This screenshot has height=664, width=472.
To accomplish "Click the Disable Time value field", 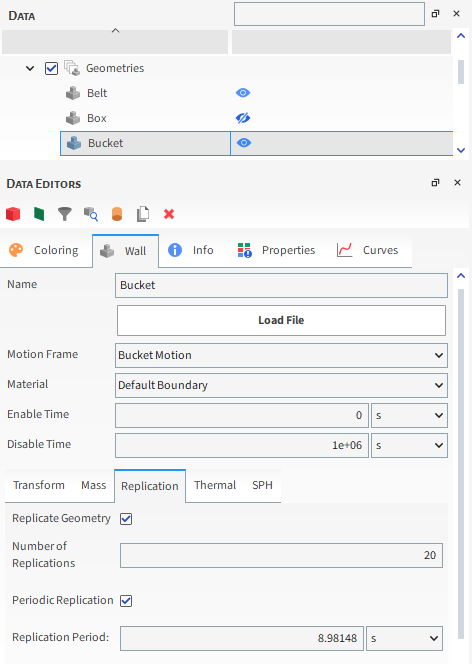I will pos(242,445).
